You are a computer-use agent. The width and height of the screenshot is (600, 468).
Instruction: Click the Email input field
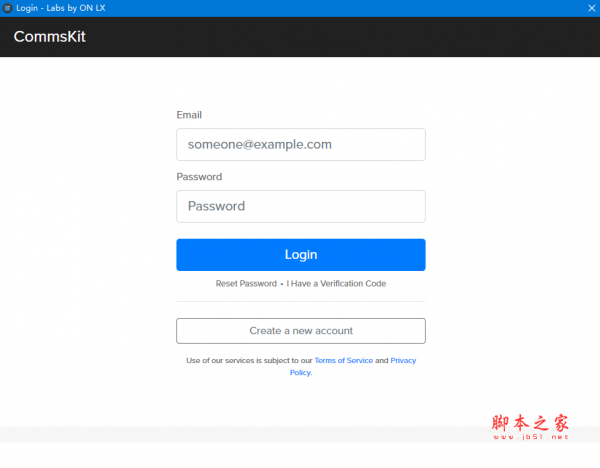(301, 145)
